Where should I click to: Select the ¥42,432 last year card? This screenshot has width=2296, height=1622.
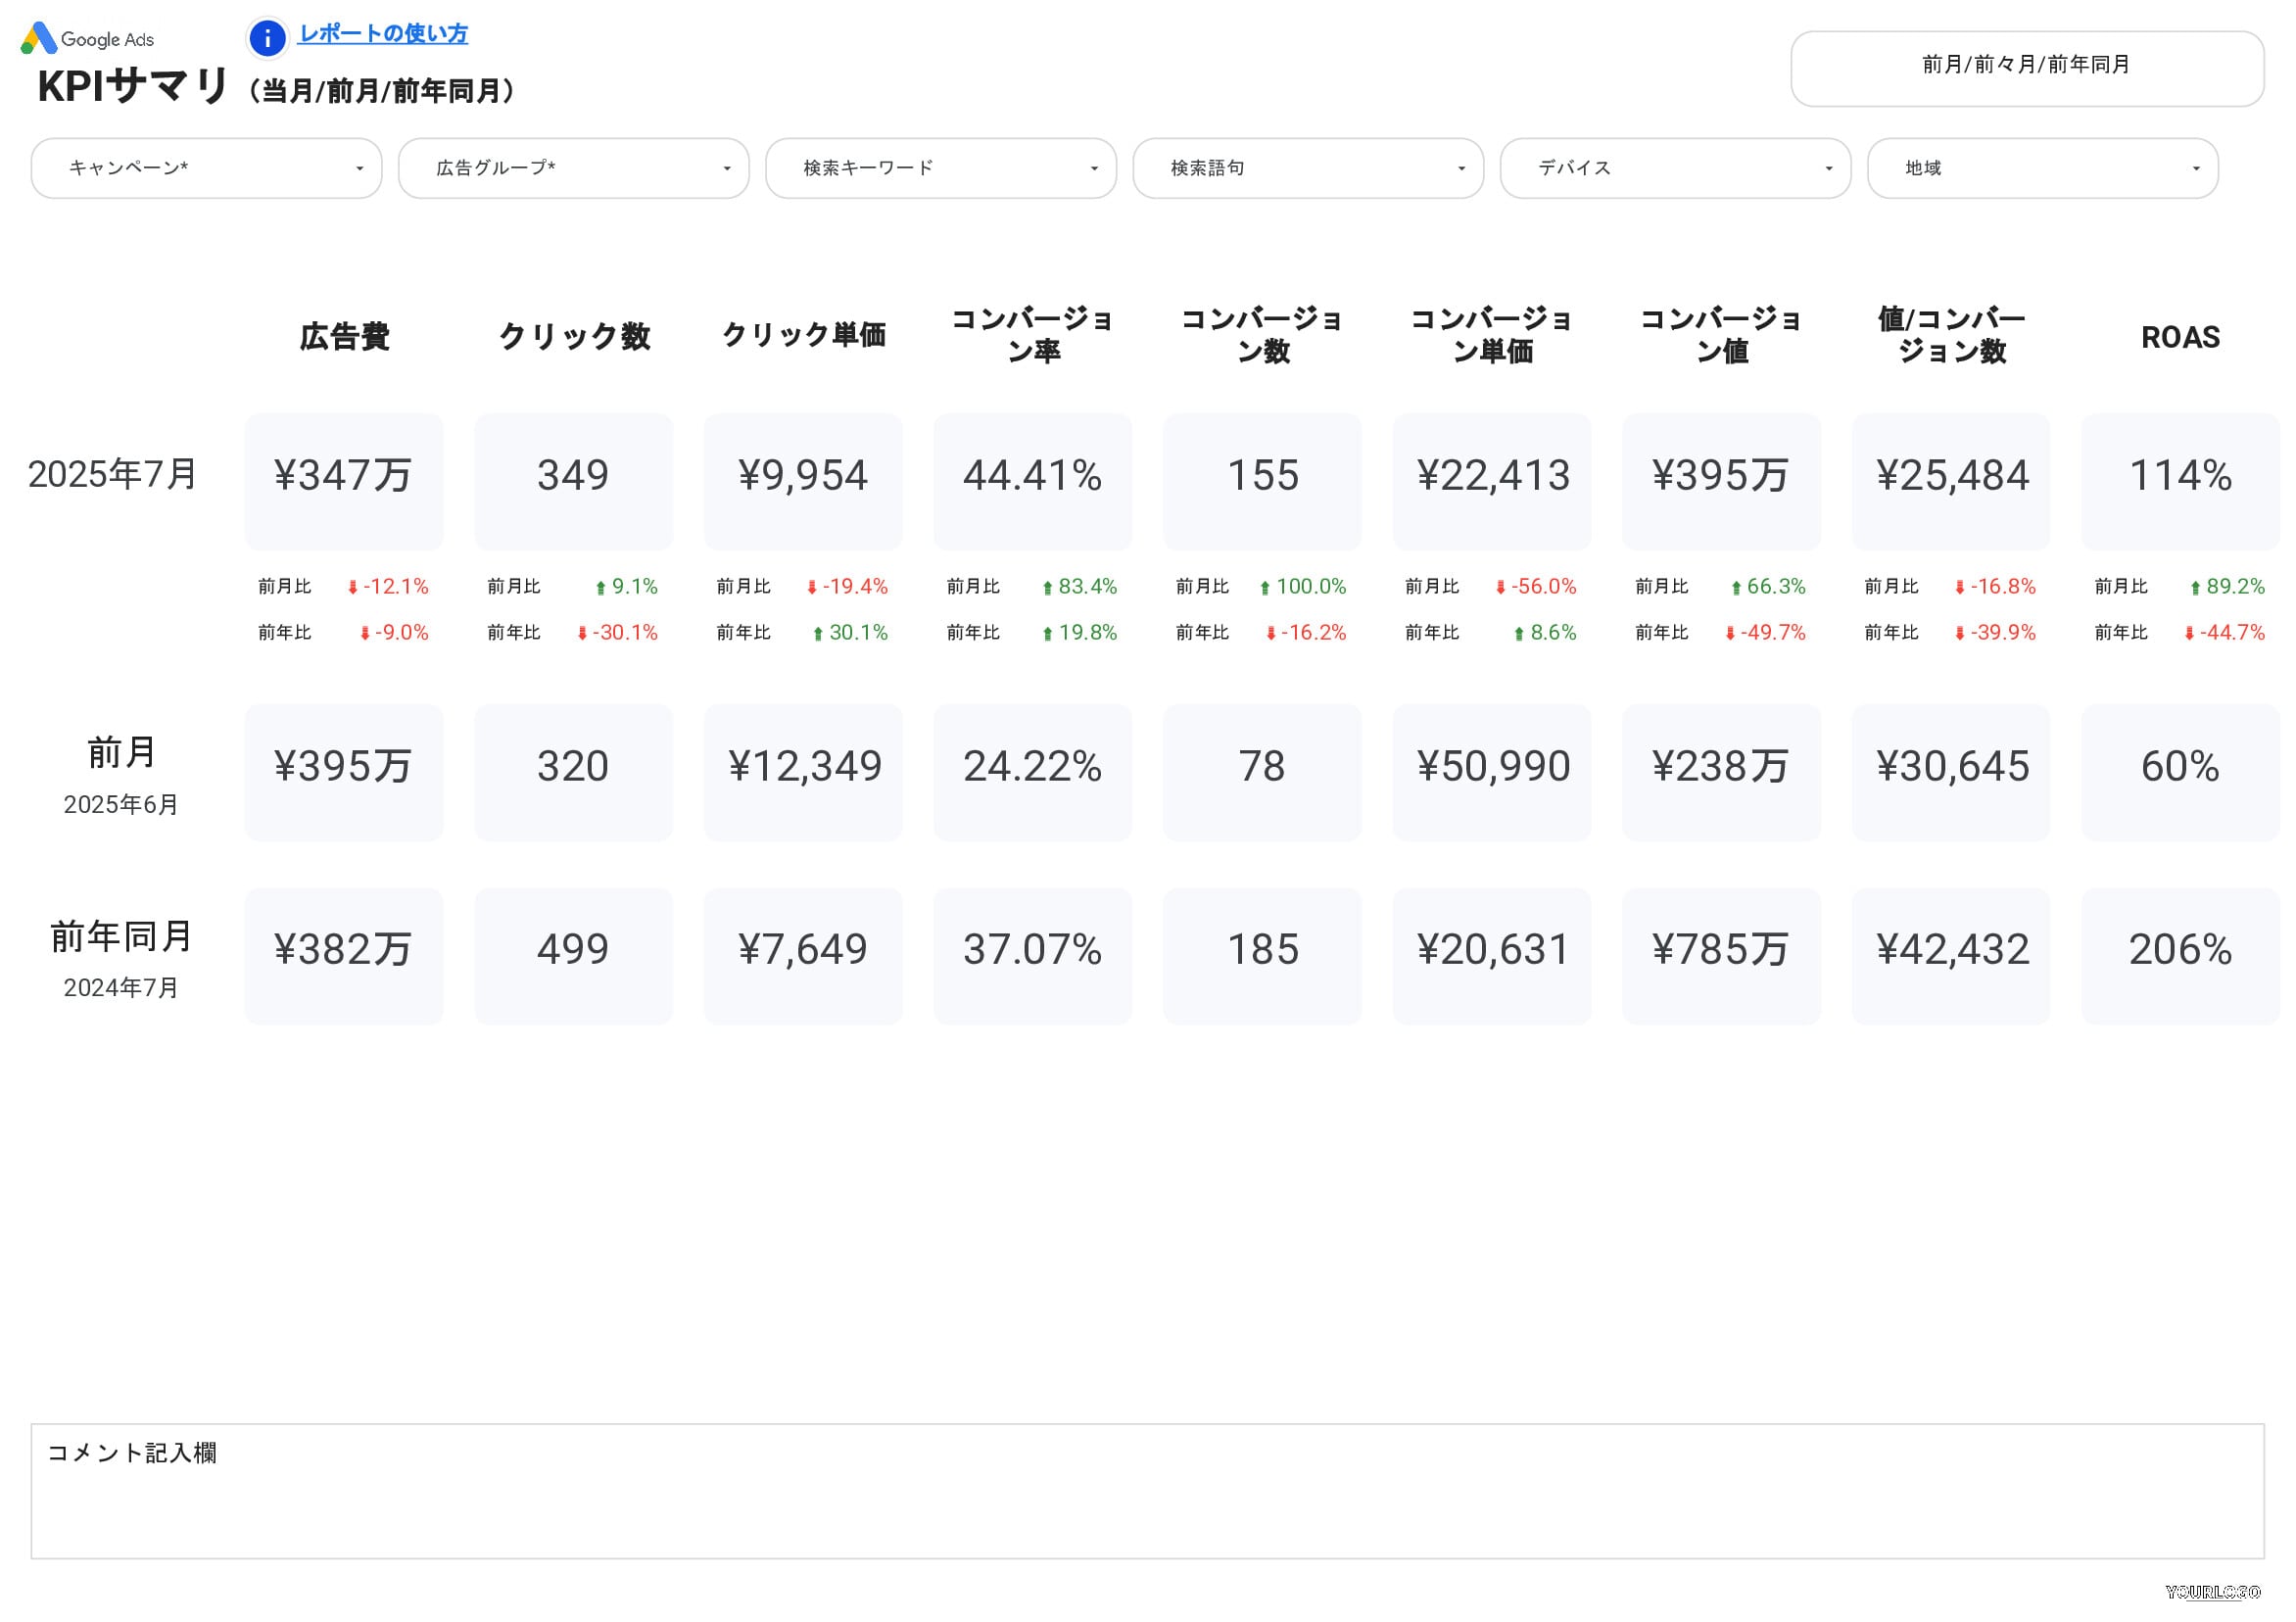click(x=1951, y=956)
